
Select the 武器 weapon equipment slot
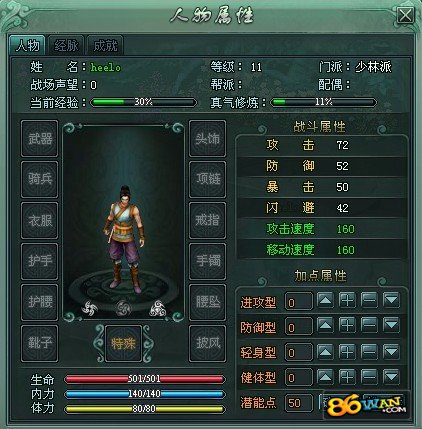coord(40,139)
